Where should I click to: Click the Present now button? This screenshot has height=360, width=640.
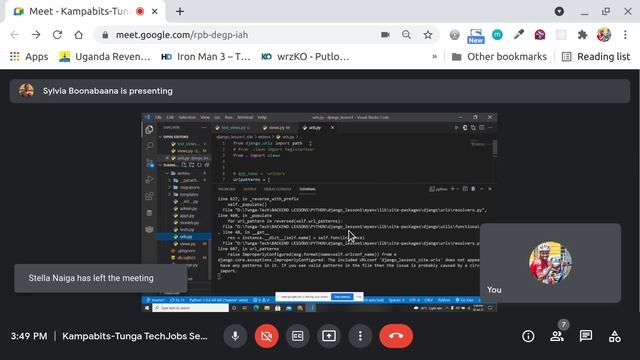pyautogui.click(x=329, y=336)
